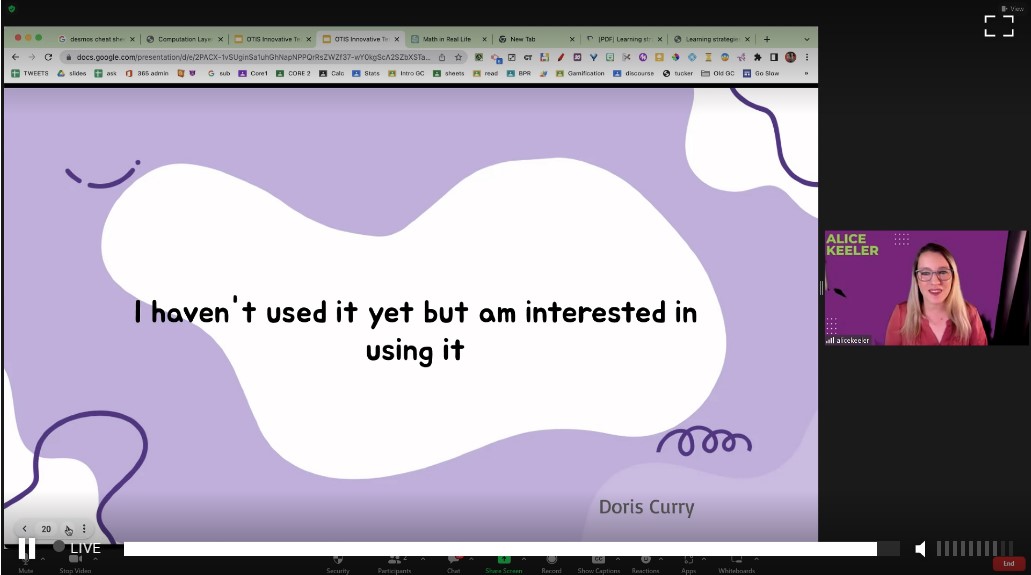1031x575 pixels.
Task: Reload the page
Action: [48, 57]
